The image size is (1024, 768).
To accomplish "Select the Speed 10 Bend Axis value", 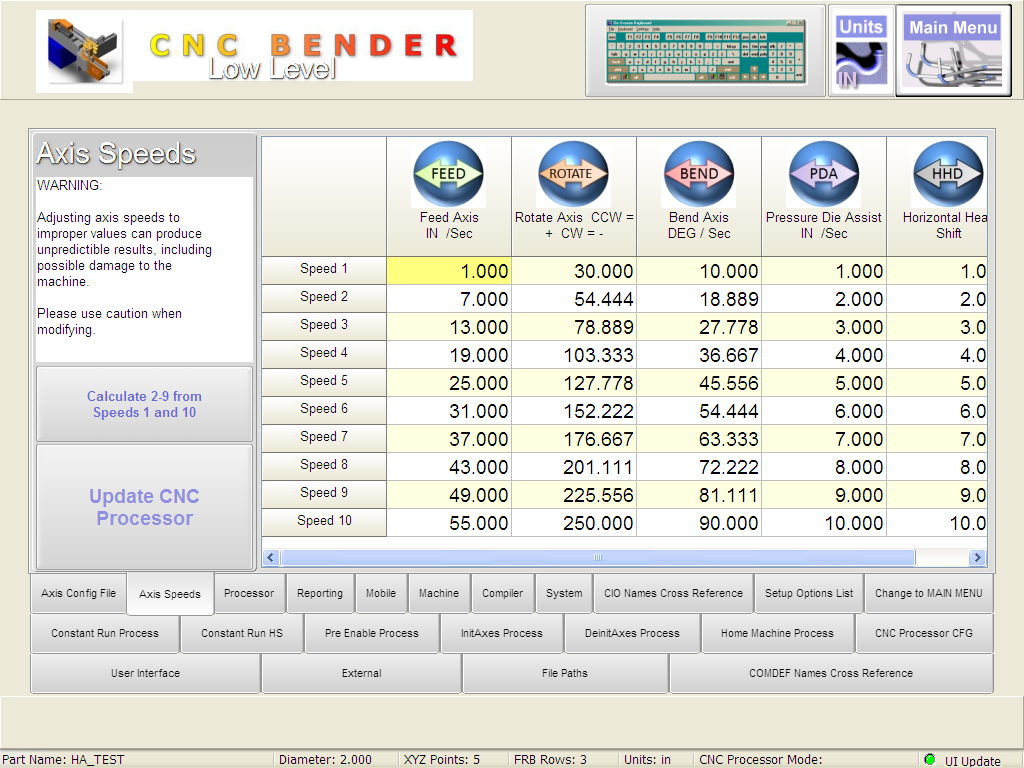I will point(699,523).
